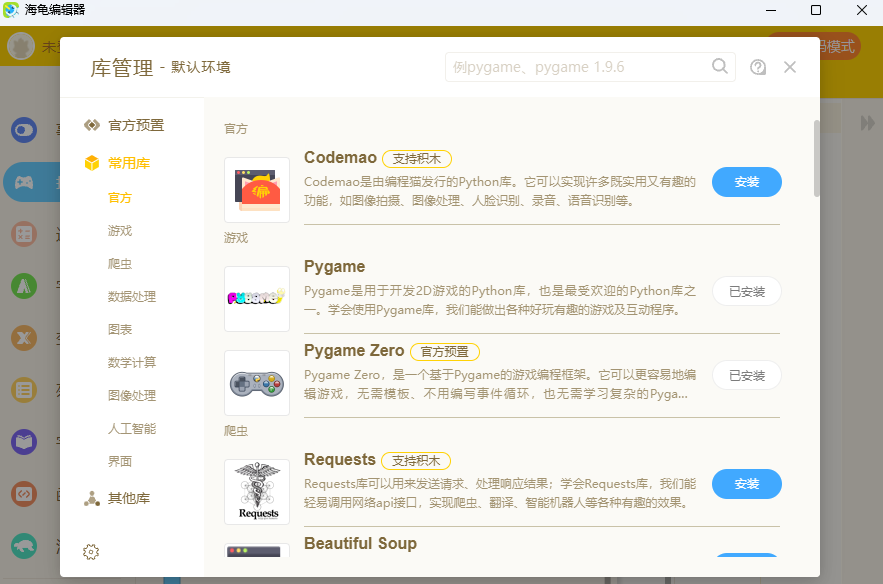
Task: Click the library list vertical scrollbar
Action: tap(817, 158)
